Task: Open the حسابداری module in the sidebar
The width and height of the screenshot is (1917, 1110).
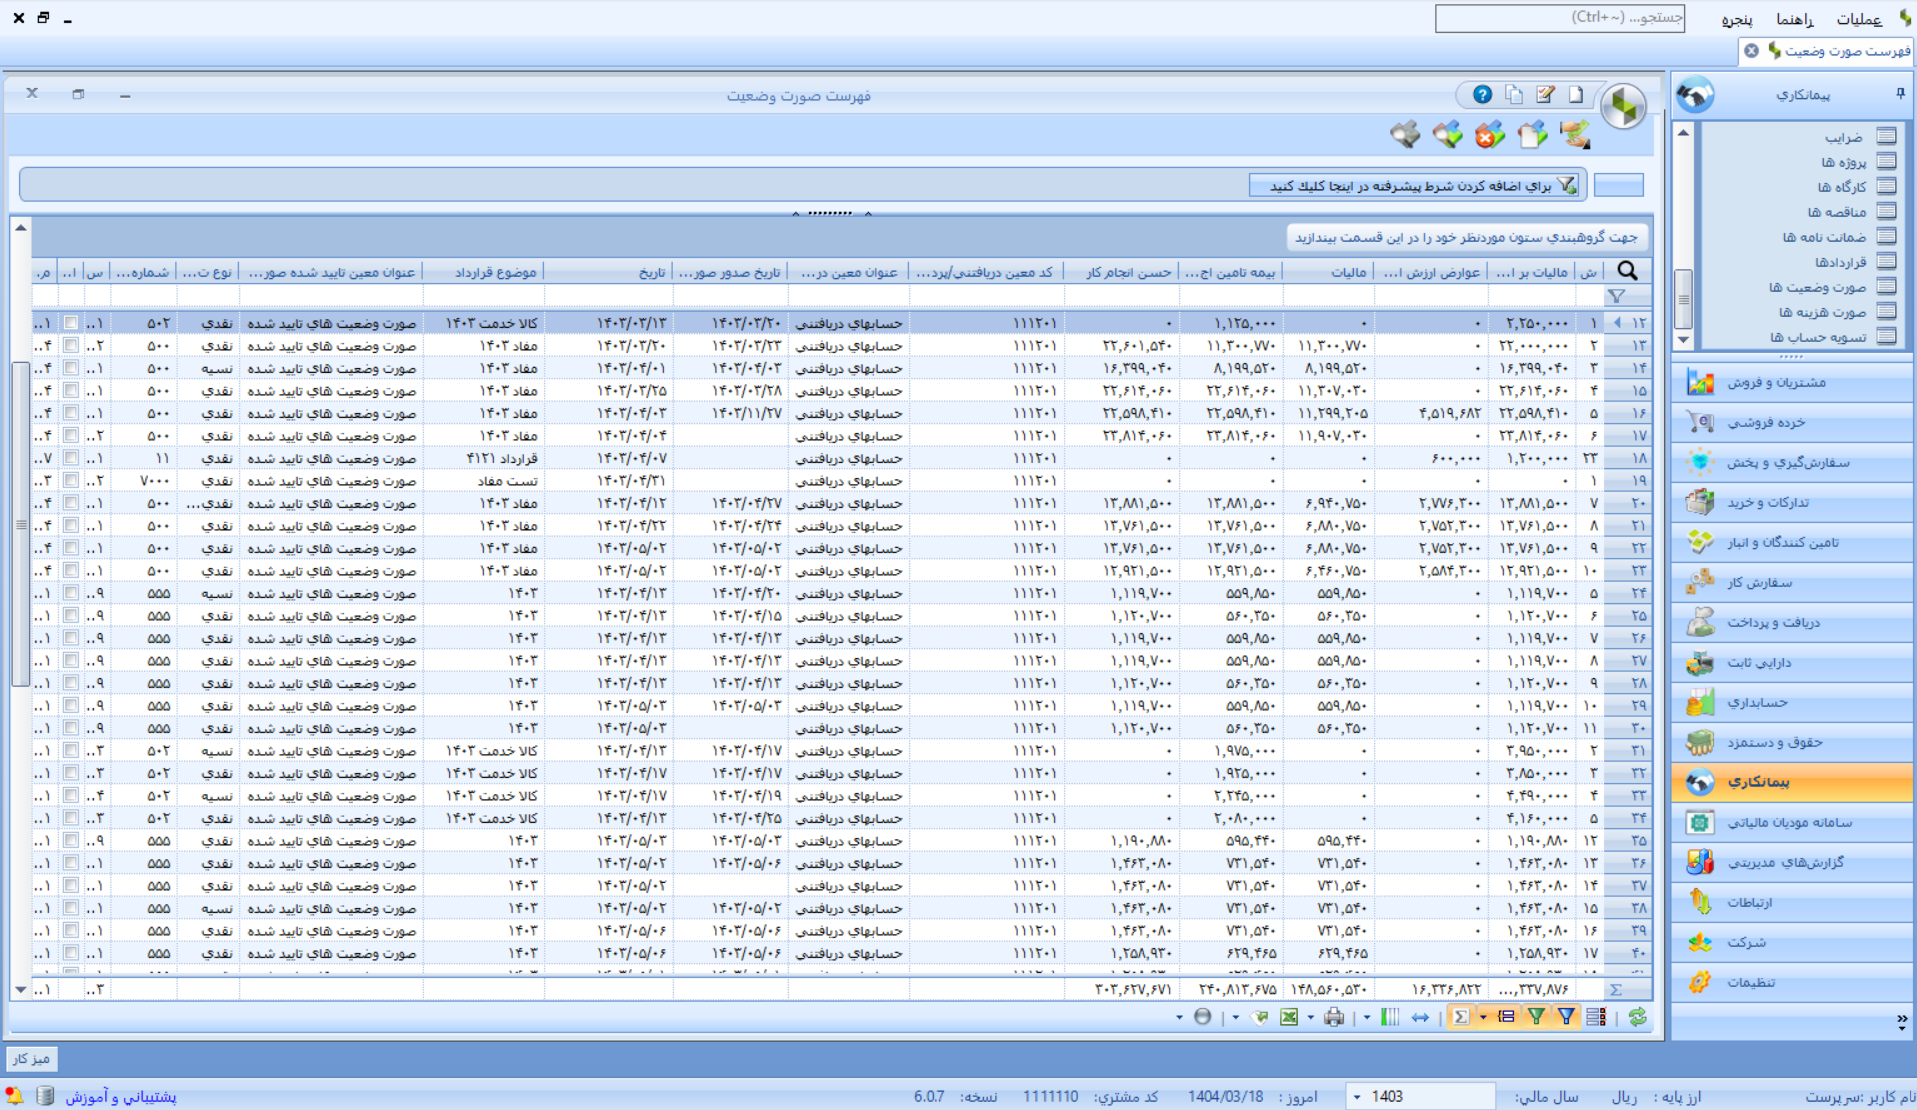Action: (x=1792, y=702)
